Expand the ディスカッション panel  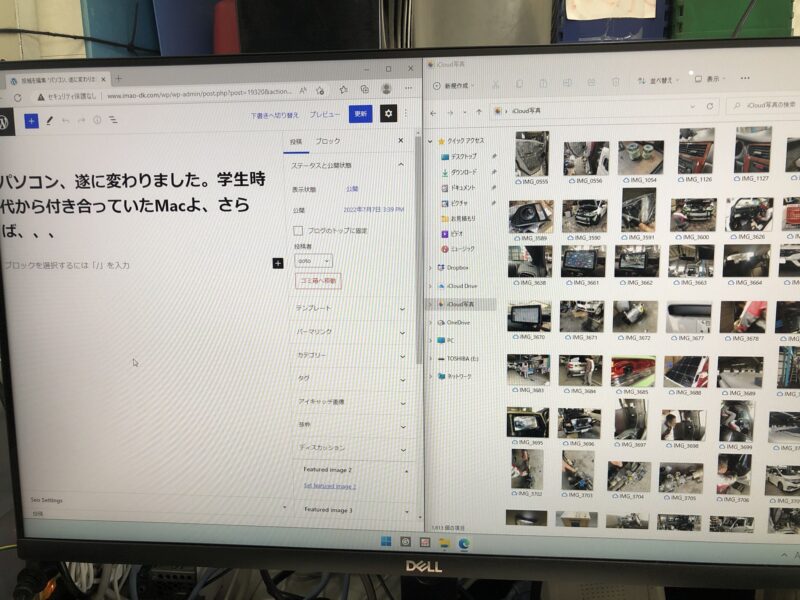click(352, 448)
